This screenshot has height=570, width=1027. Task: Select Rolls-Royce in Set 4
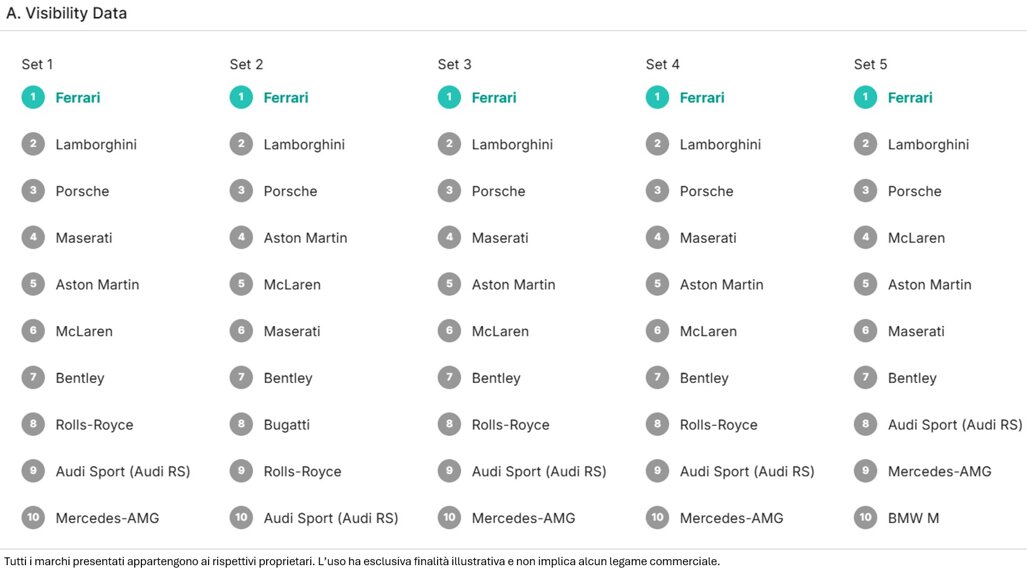click(718, 425)
